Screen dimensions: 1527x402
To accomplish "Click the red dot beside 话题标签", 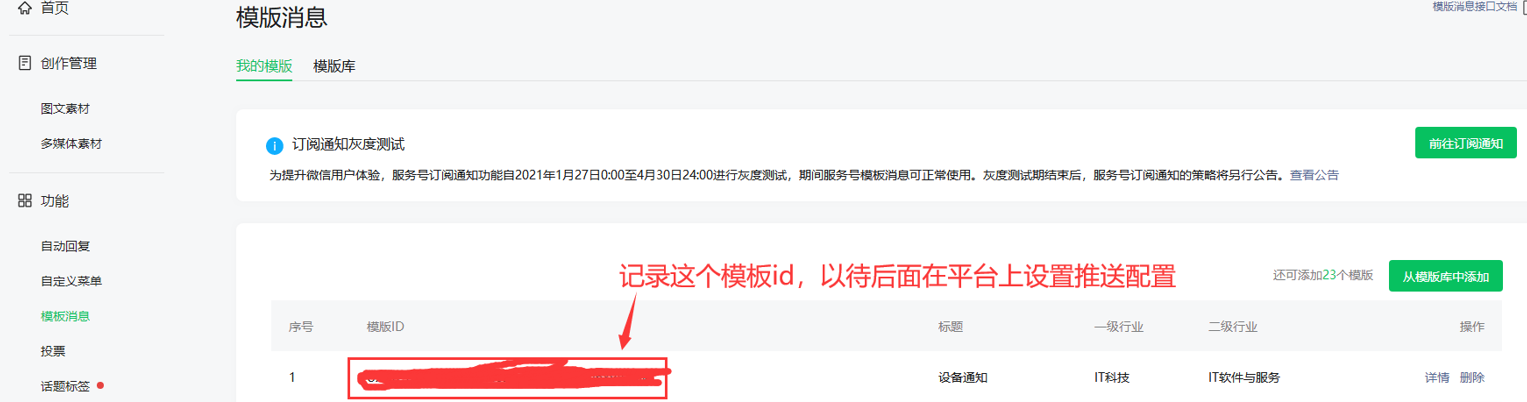I will pos(100,385).
